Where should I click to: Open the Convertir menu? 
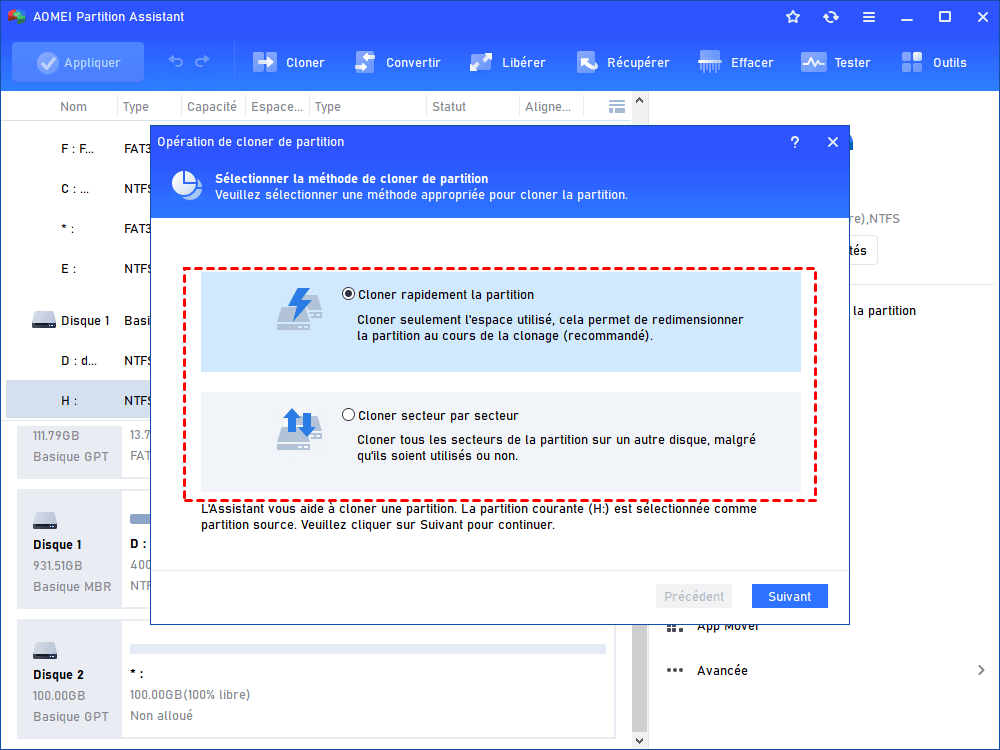coord(397,62)
